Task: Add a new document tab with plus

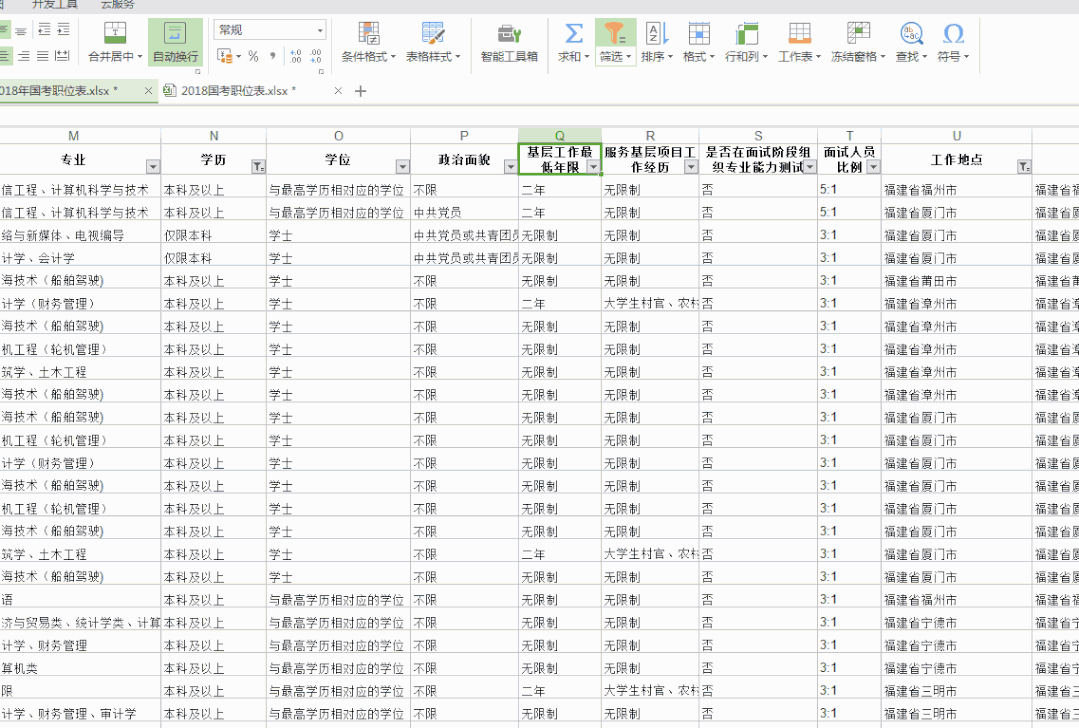Action: click(360, 91)
